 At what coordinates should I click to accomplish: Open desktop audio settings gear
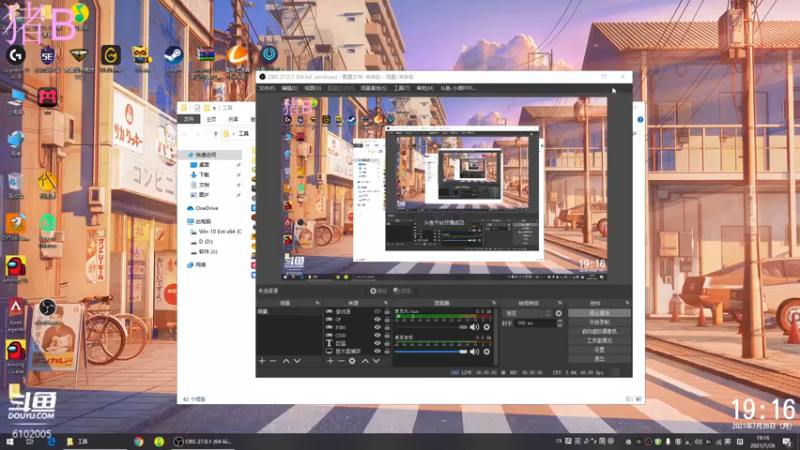point(487,352)
